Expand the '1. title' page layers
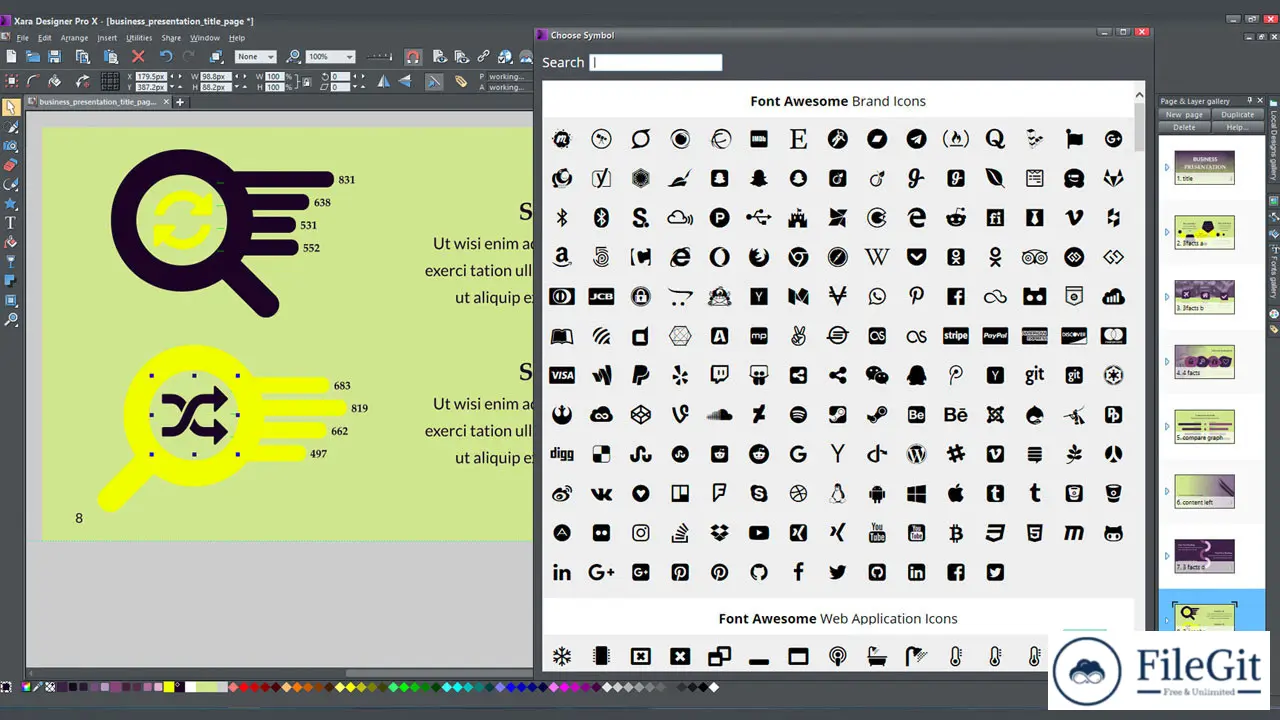Screen dimensions: 1280x720 tap(1167, 167)
